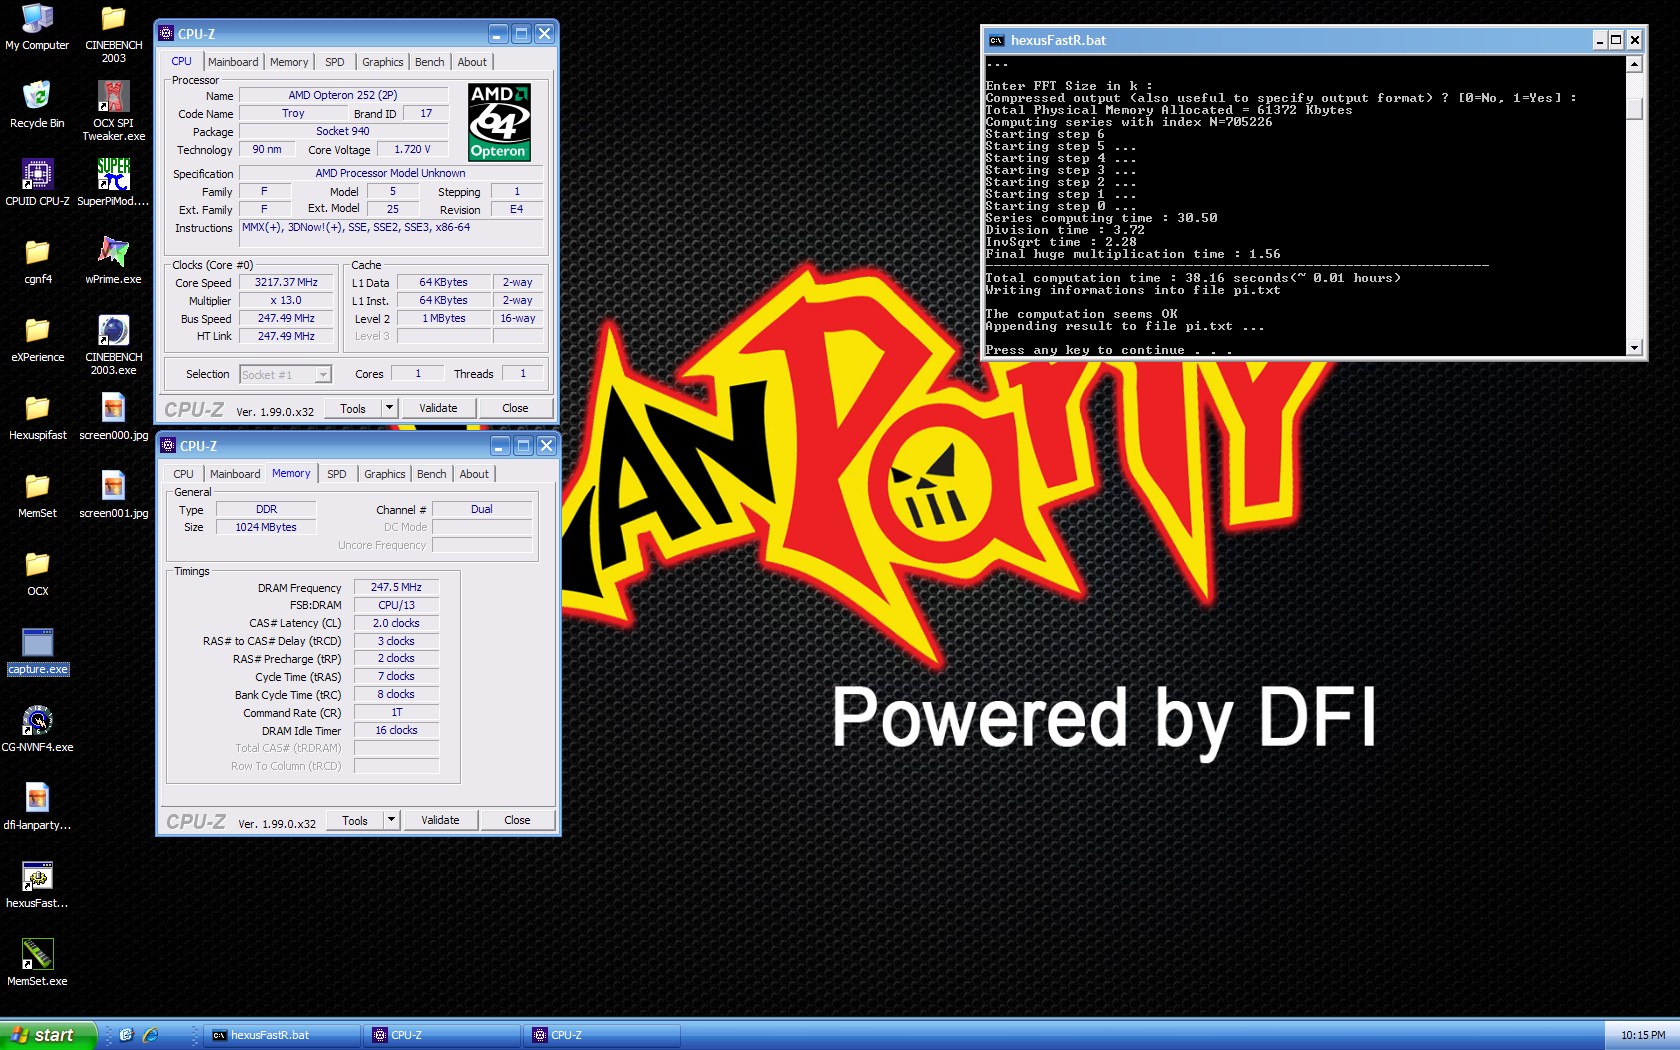Open SPD tab in lower CPU-Z

click(x=337, y=474)
